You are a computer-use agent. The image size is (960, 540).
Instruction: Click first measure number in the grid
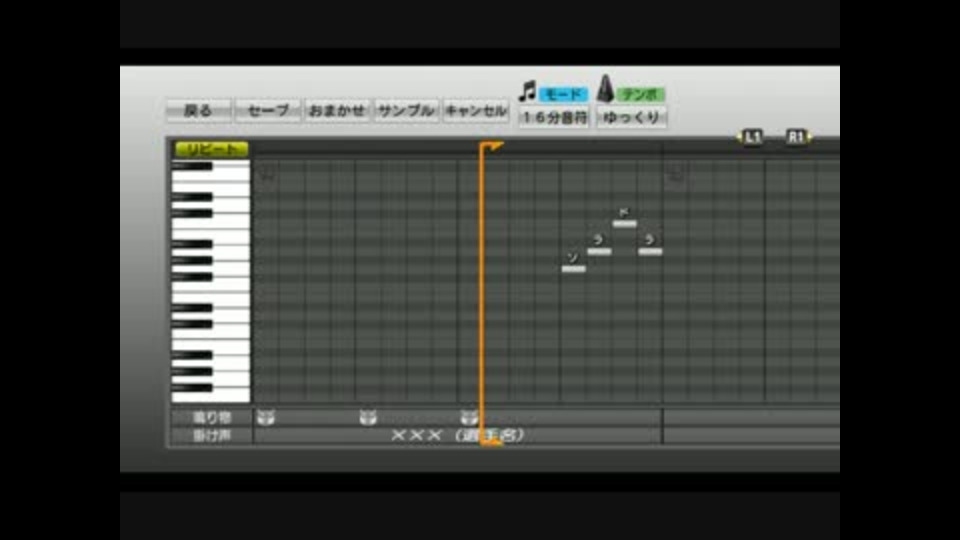click(268, 176)
